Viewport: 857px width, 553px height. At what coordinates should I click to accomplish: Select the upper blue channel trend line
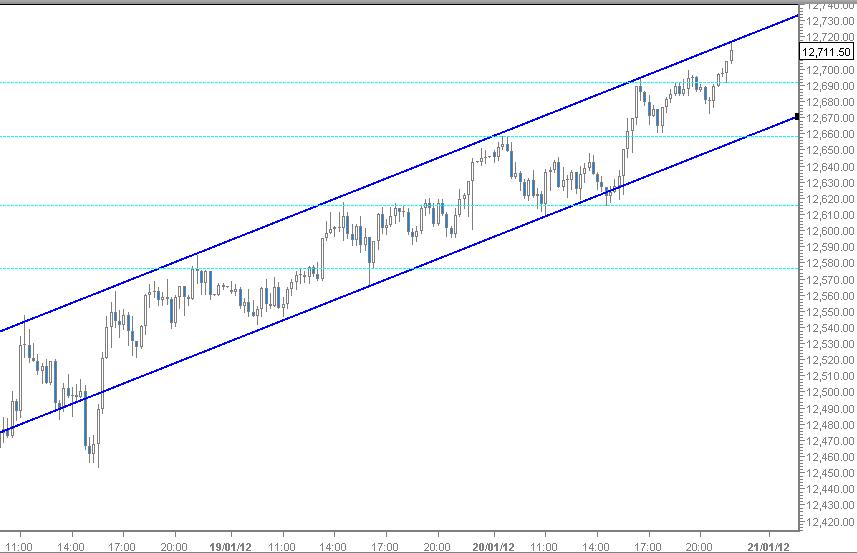[x=399, y=173]
